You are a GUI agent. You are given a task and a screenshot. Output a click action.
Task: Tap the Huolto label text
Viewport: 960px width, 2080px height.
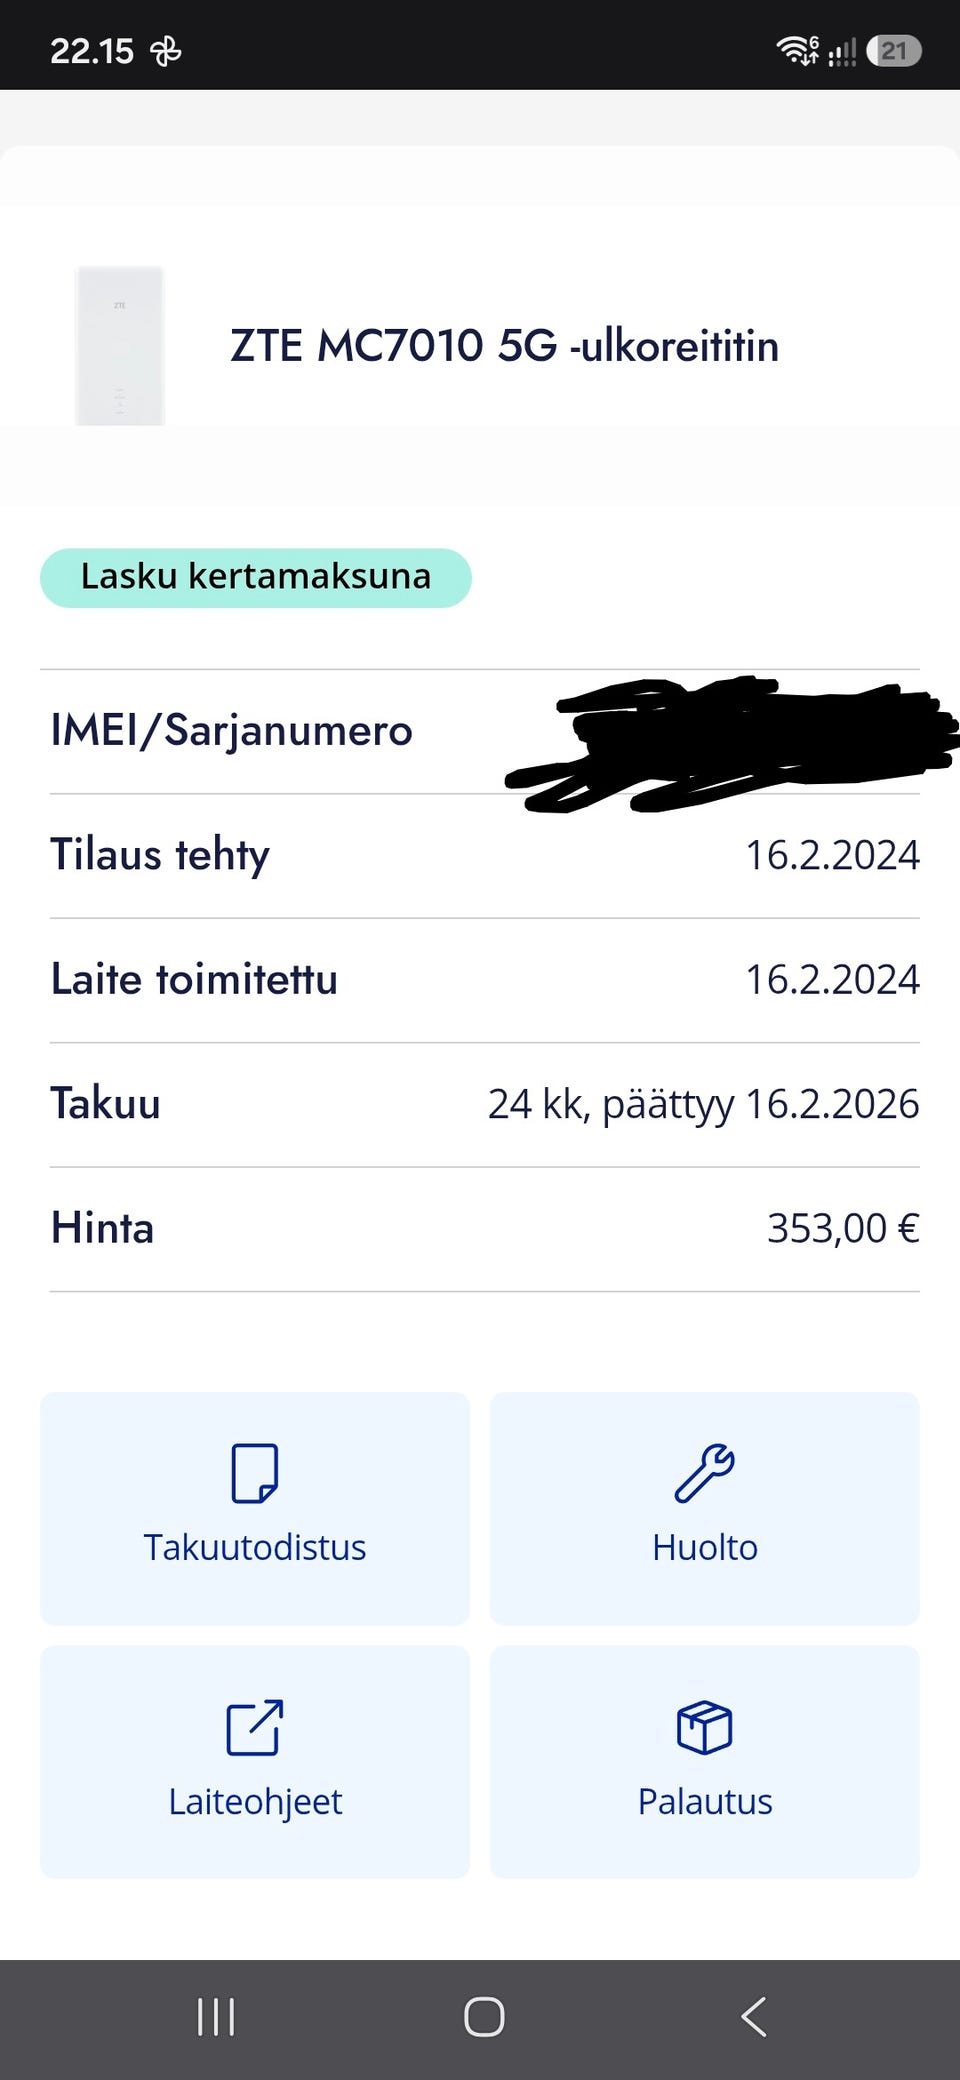pos(705,1547)
